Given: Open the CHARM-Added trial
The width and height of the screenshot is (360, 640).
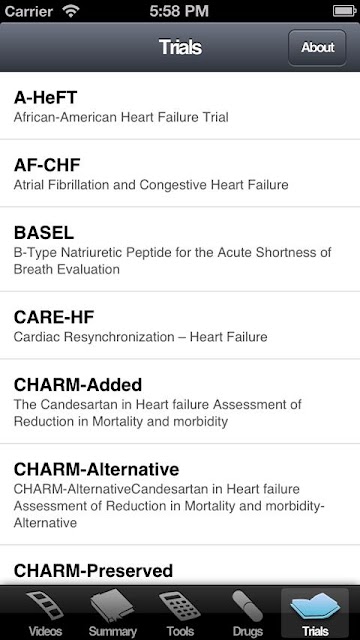Looking at the screenshot, I should pos(180,401).
